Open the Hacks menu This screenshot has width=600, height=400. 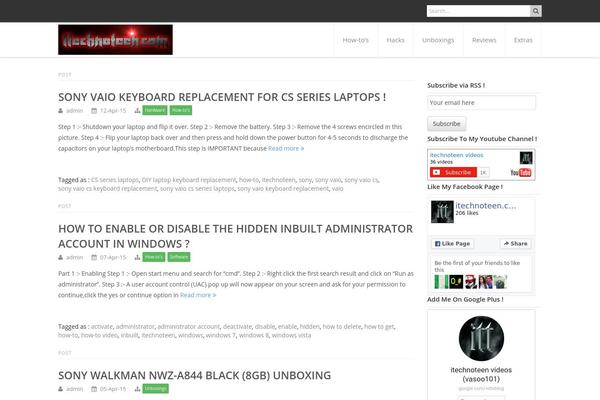point(395,40)
